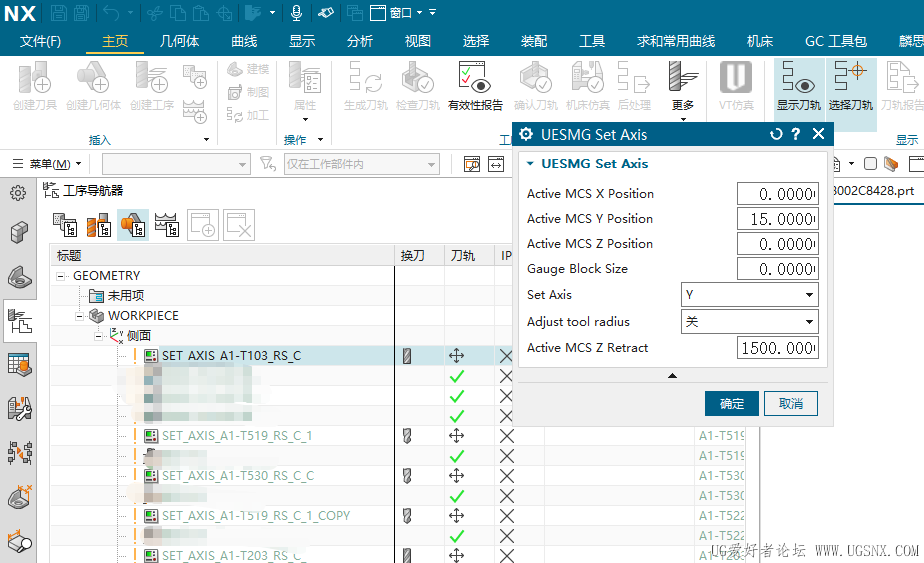Click the 标题 column header
The height and width of the screenshot is (563, 924).
tap(222, 255)
